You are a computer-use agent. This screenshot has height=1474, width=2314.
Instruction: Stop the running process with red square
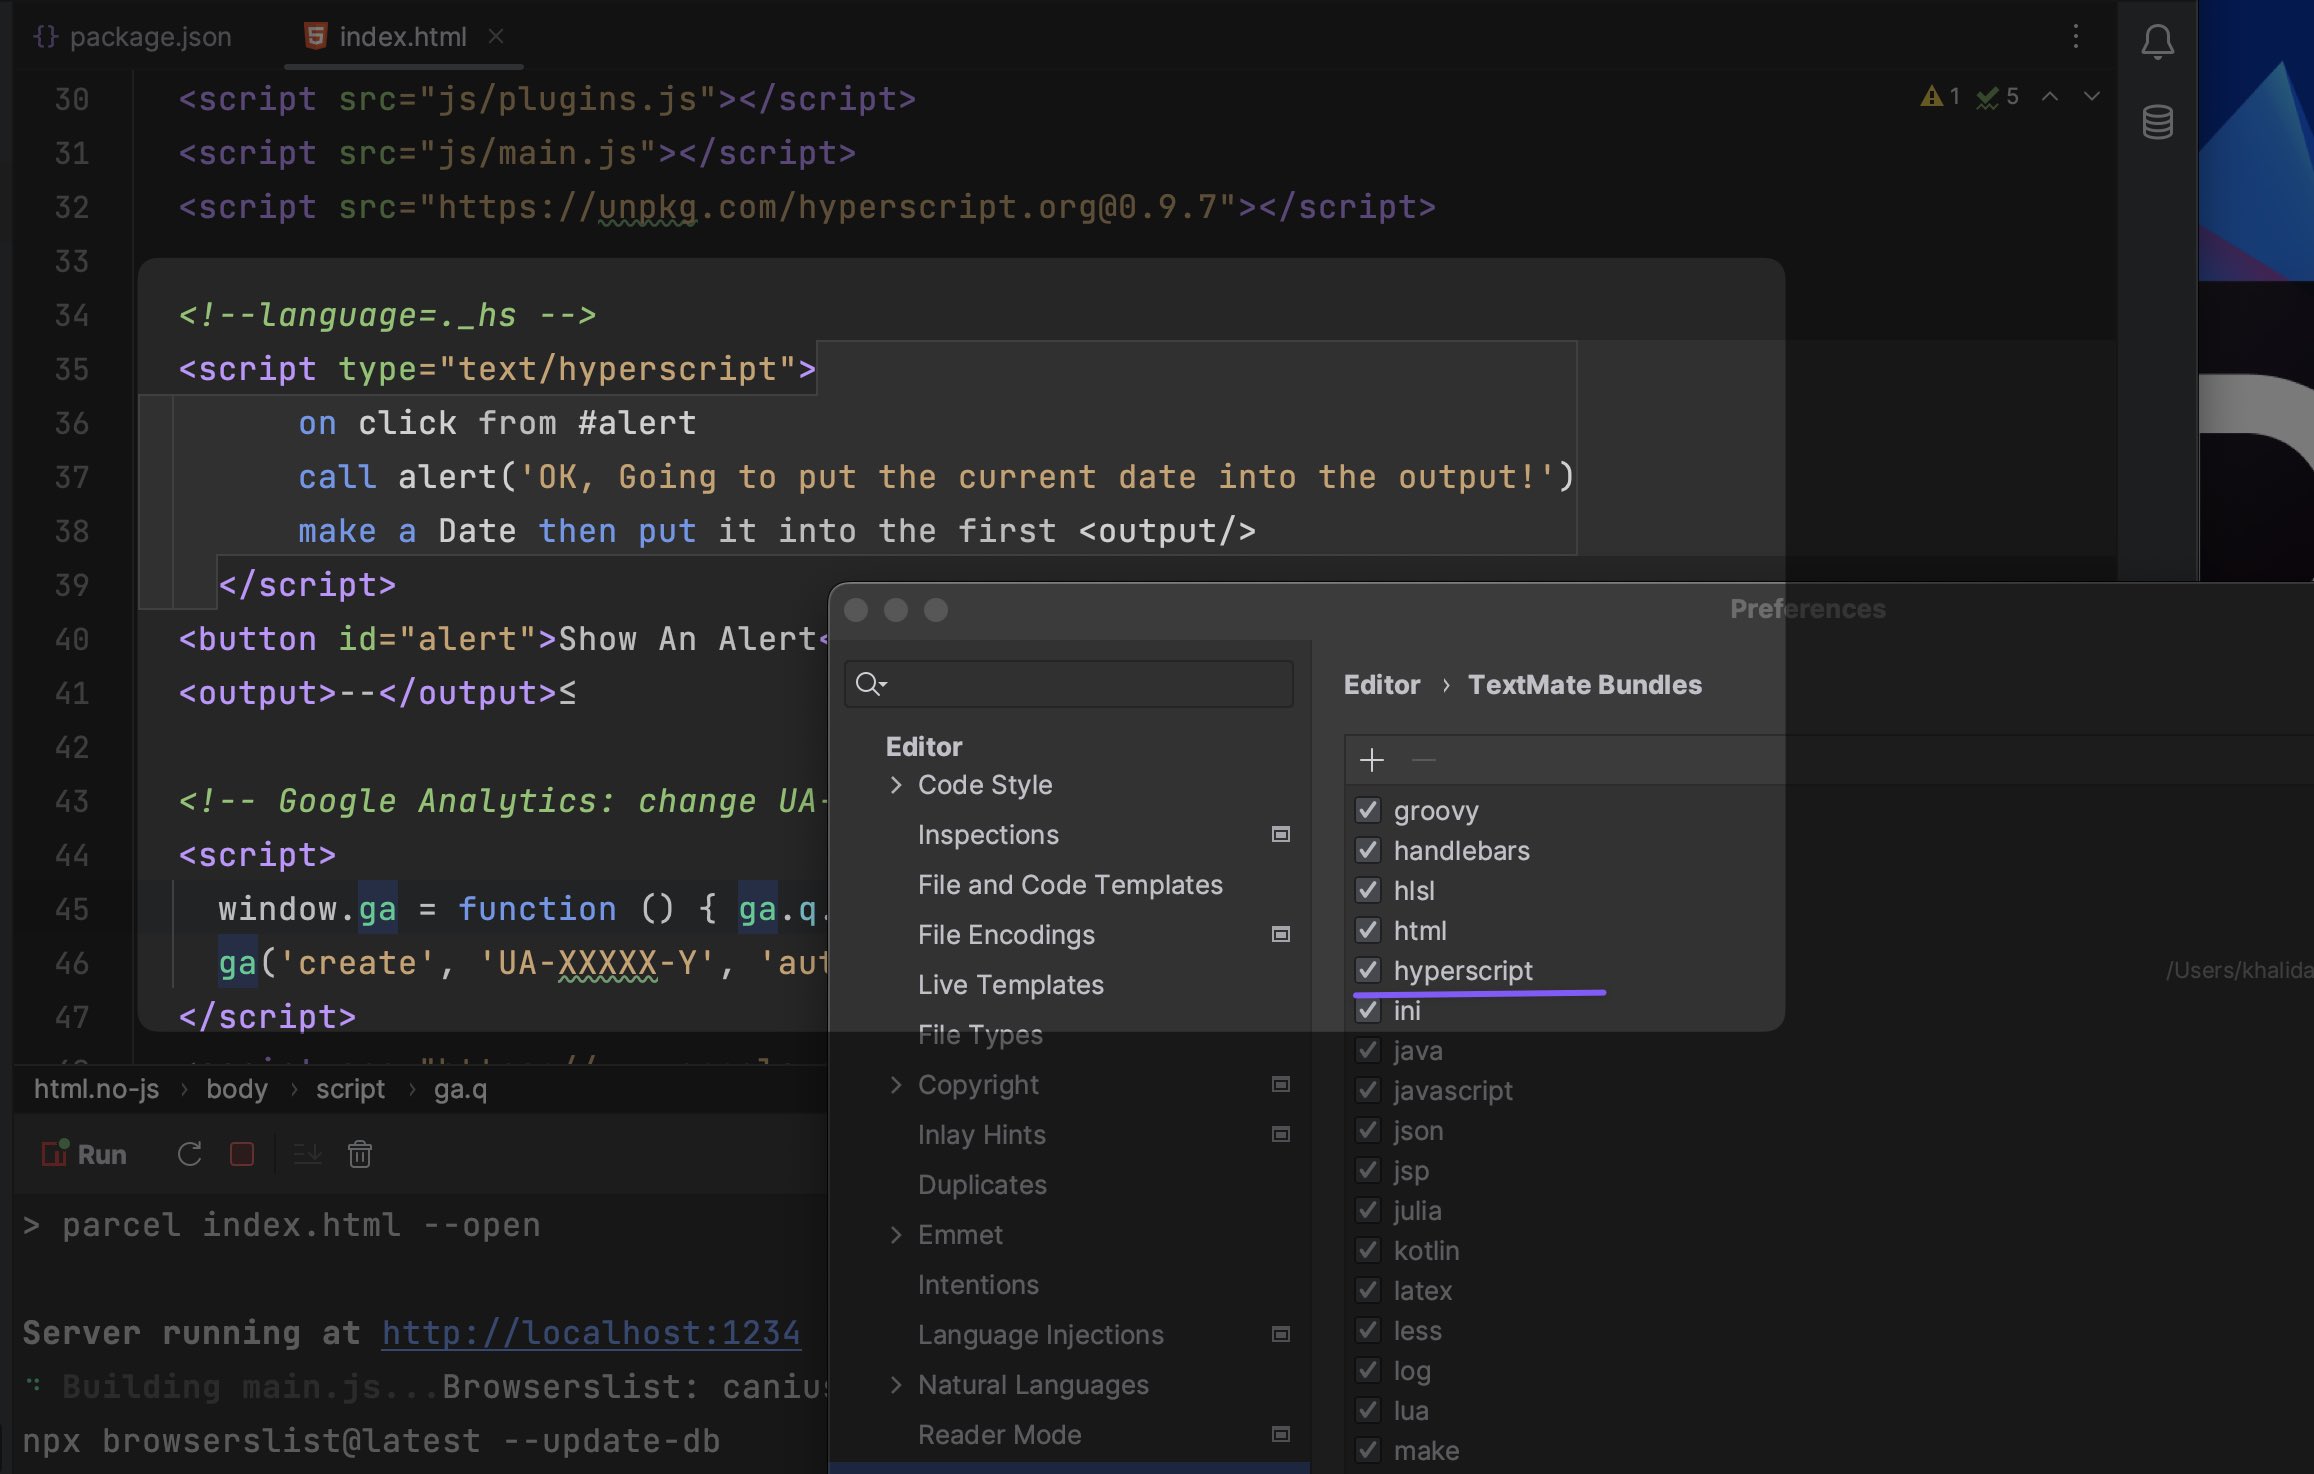(242, 1154)
